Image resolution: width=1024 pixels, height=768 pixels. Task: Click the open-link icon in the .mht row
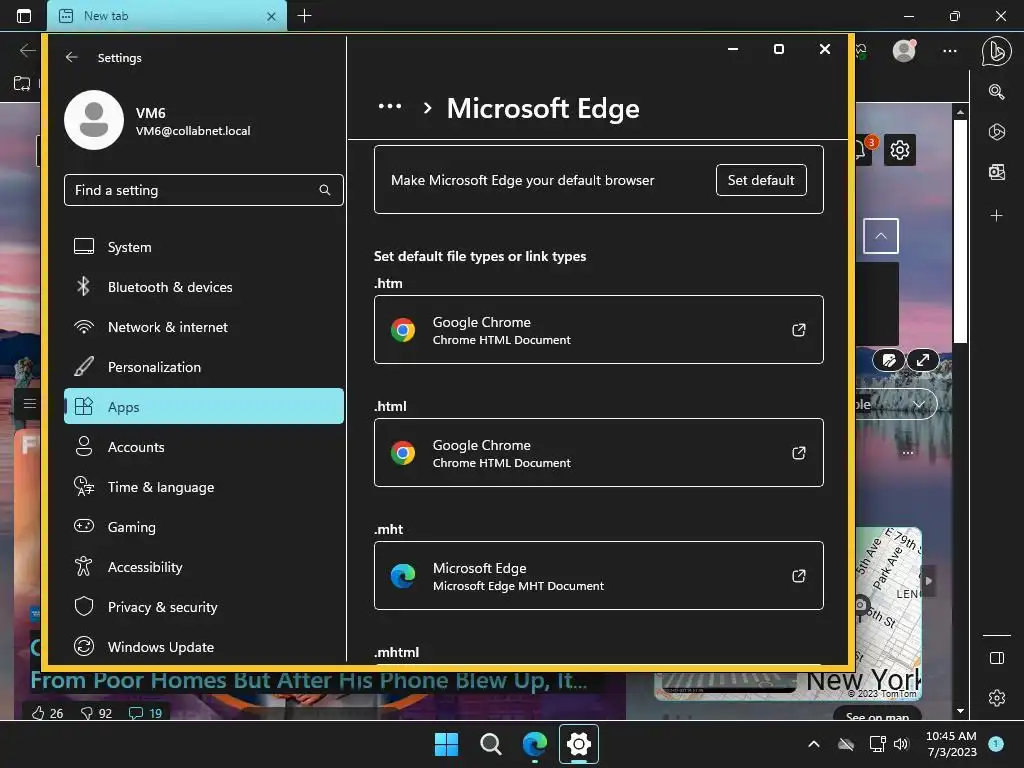[x=799, y=575]
